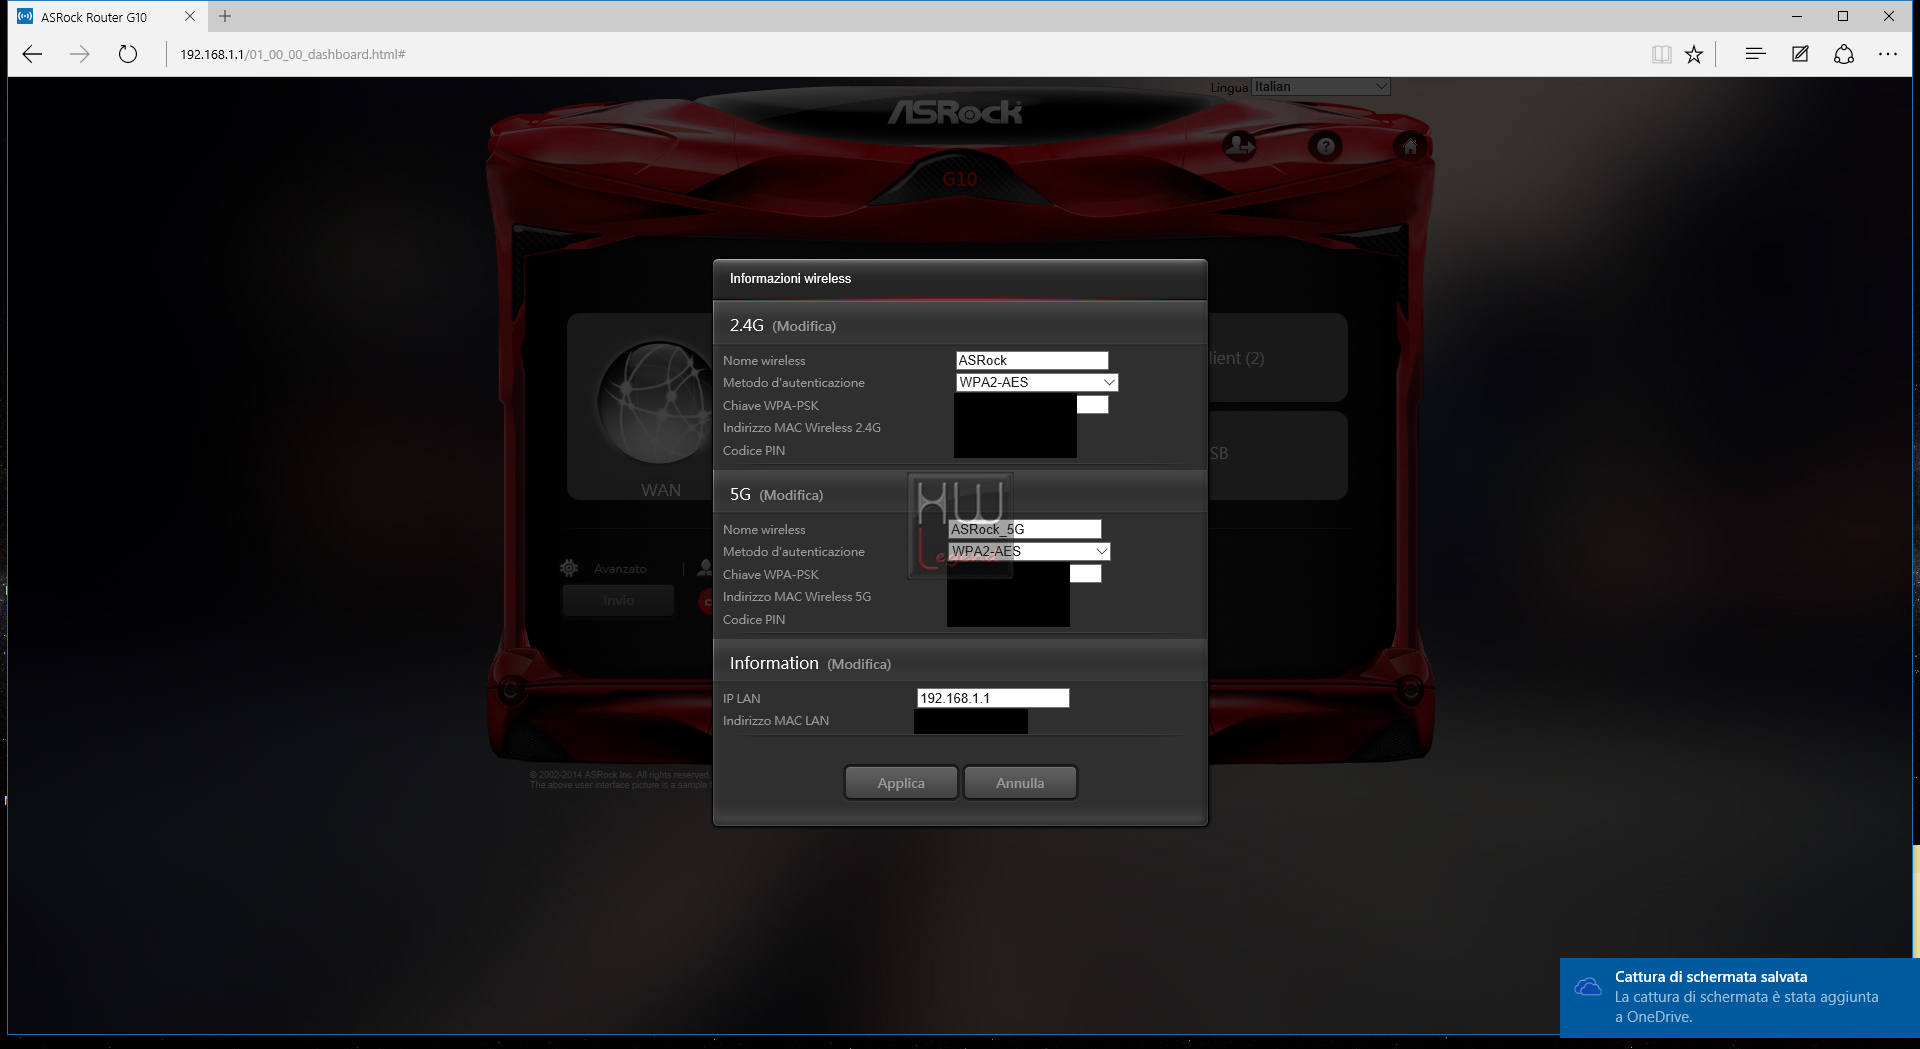Click the ASRock logo
This screenshot has height=1049, width=1920.
tap(956, 112)
